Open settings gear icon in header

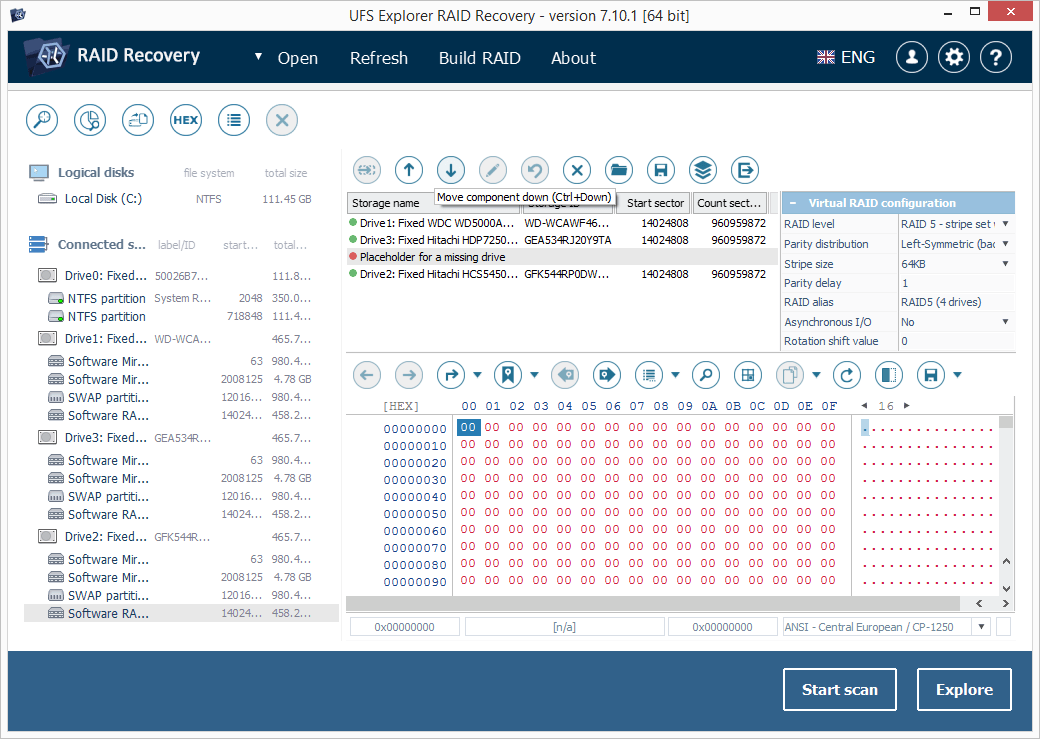coord(954,58)
